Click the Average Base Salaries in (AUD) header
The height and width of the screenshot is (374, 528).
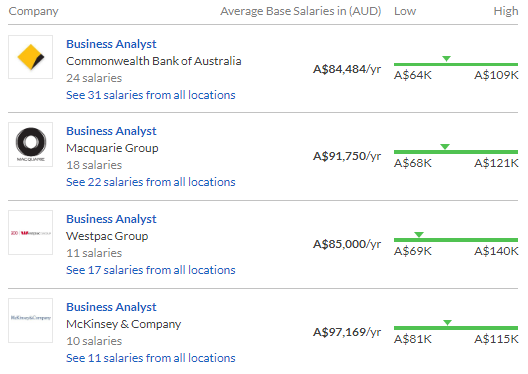tap(301, 11)
